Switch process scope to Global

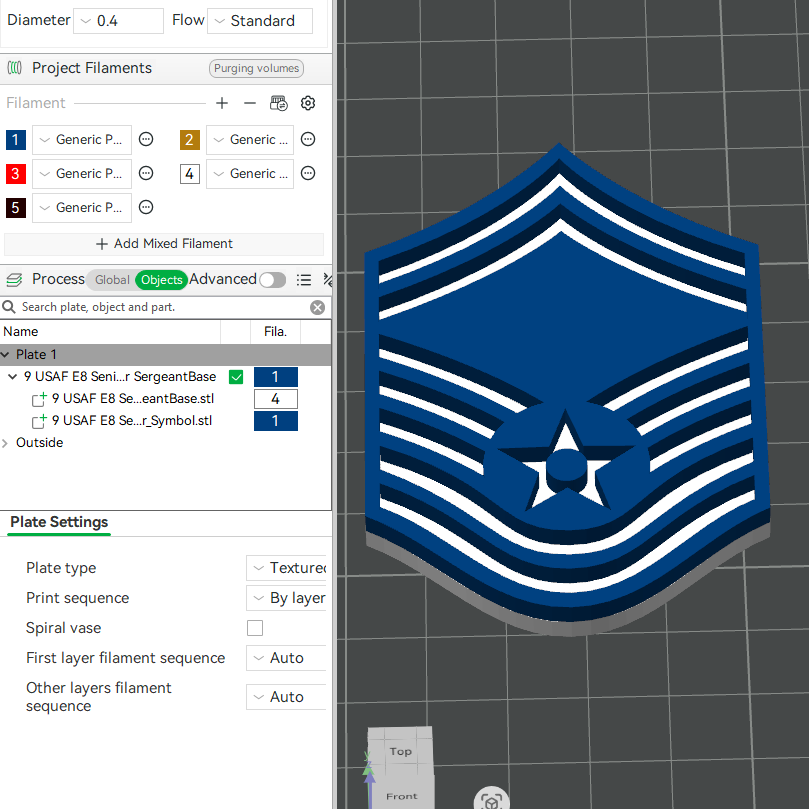[x=112, y=280]
